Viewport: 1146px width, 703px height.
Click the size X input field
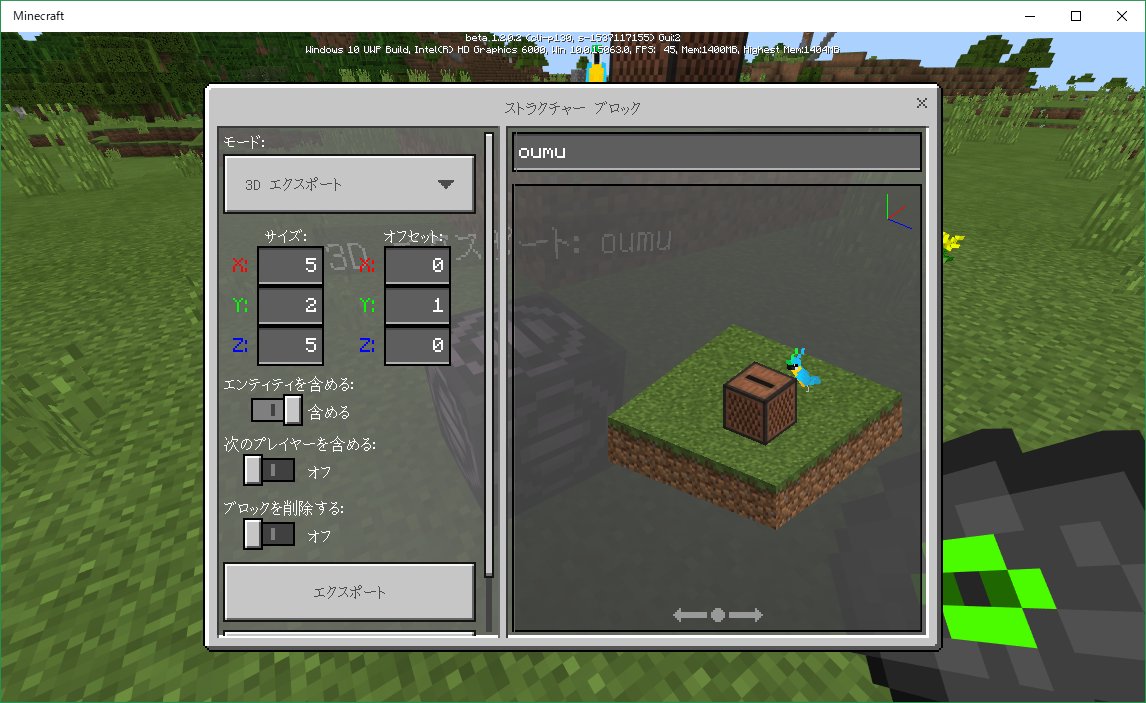[x=290, y=265]
